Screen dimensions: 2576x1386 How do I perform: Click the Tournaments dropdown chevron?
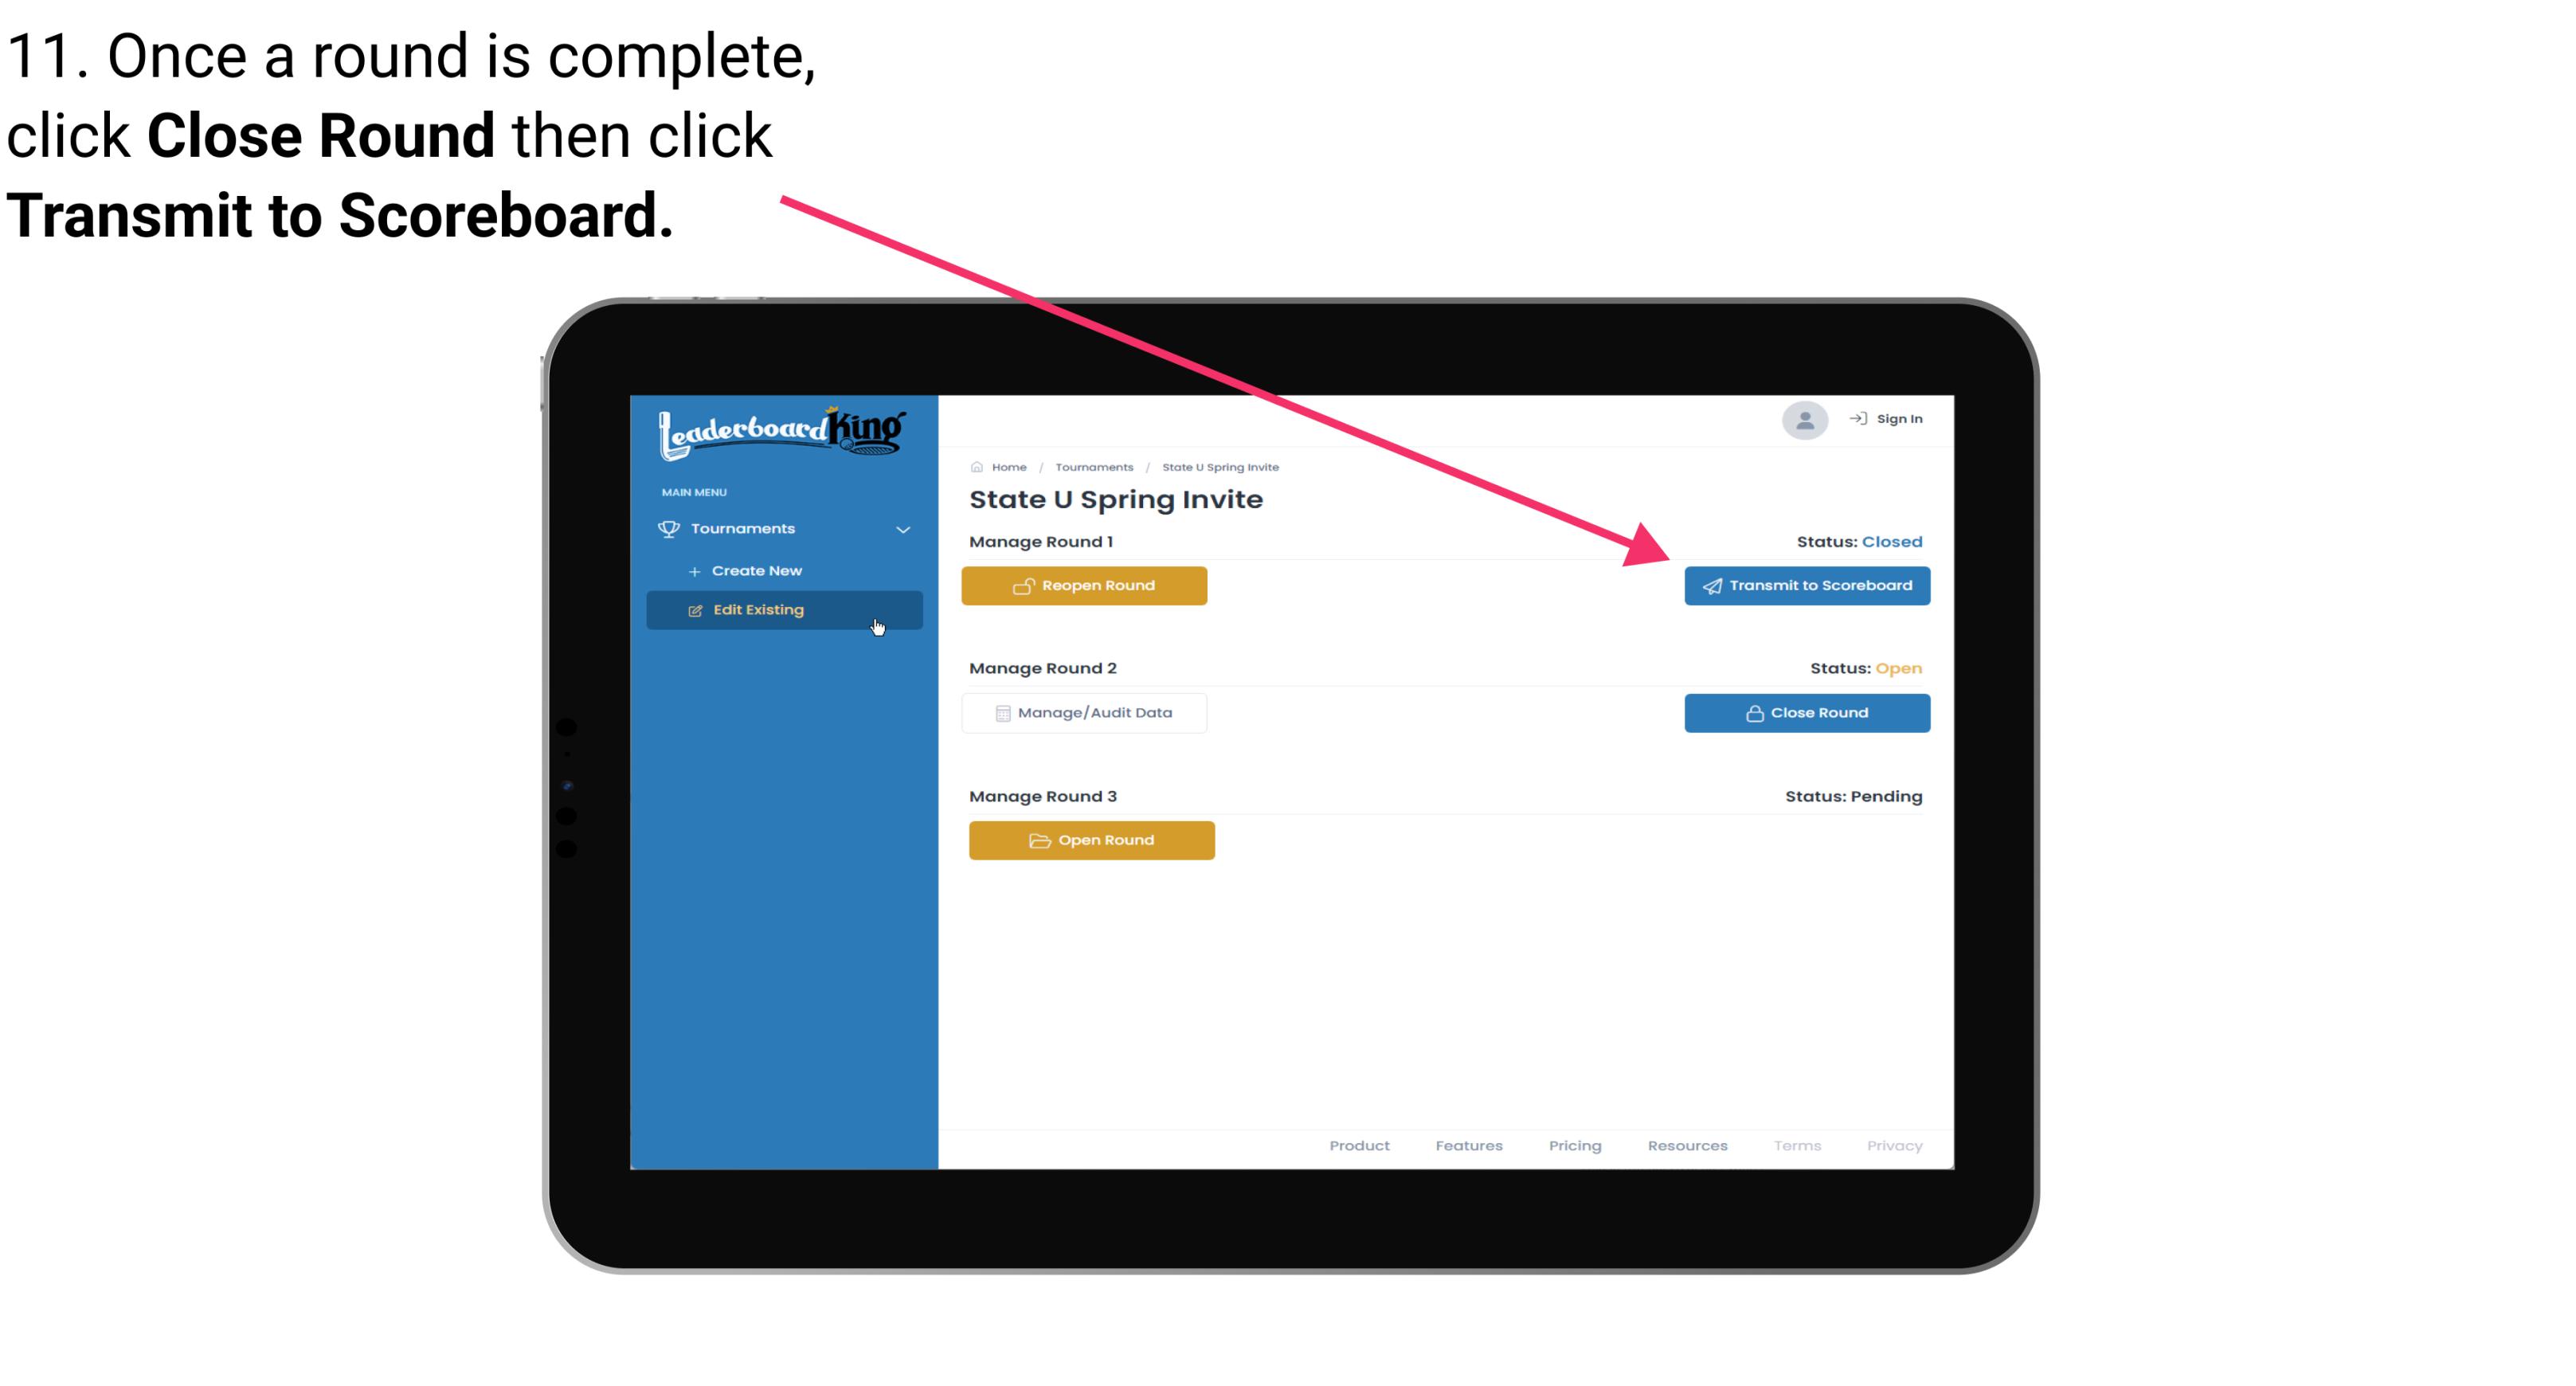coord(904,529)
